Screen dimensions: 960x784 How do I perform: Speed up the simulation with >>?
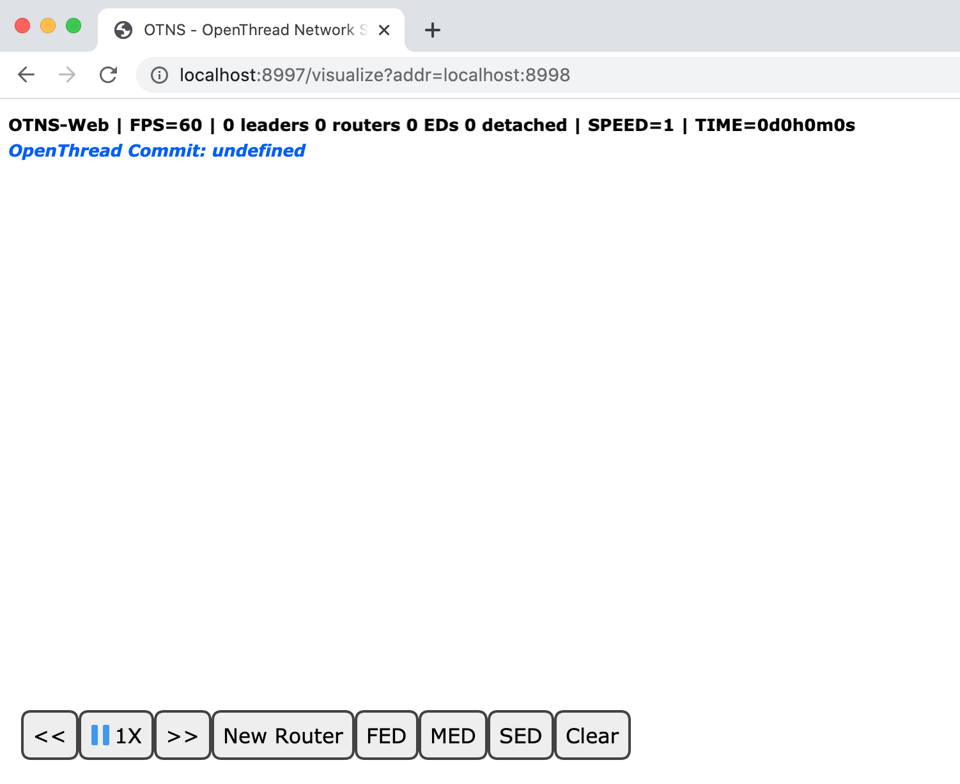click(182, 735)
